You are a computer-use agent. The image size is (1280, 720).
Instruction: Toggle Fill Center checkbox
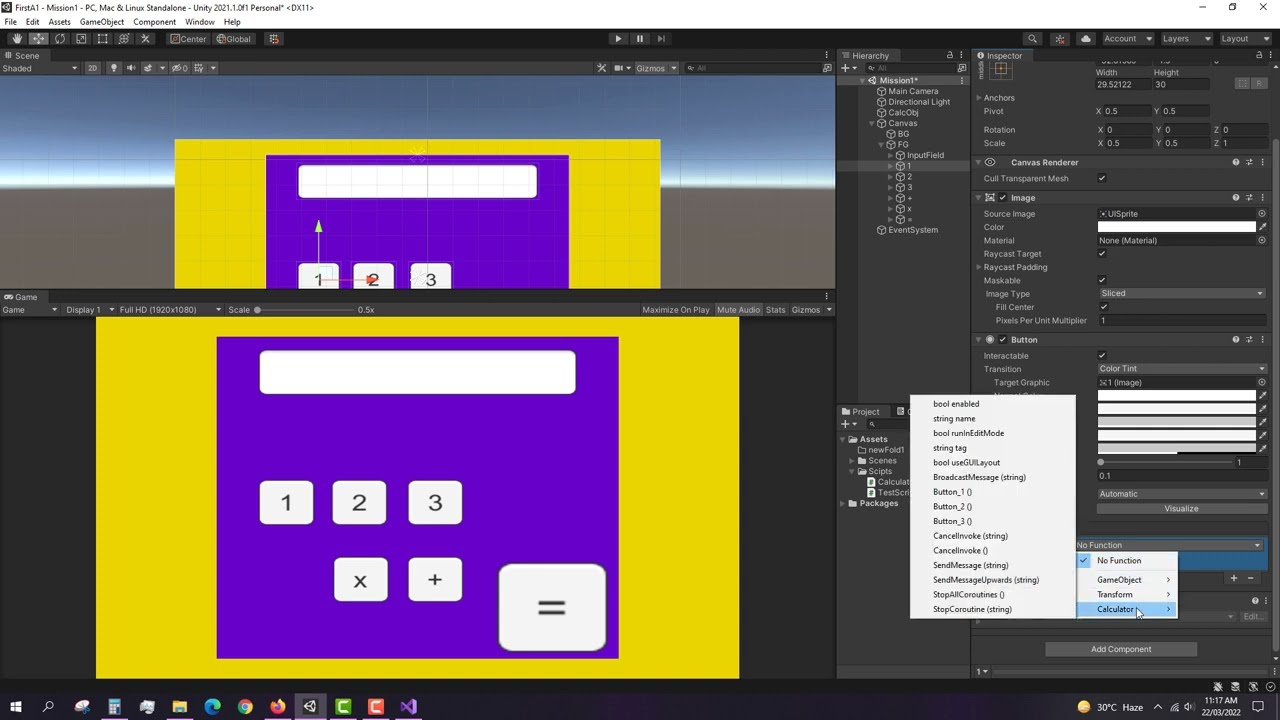[x=1102, y=307]
